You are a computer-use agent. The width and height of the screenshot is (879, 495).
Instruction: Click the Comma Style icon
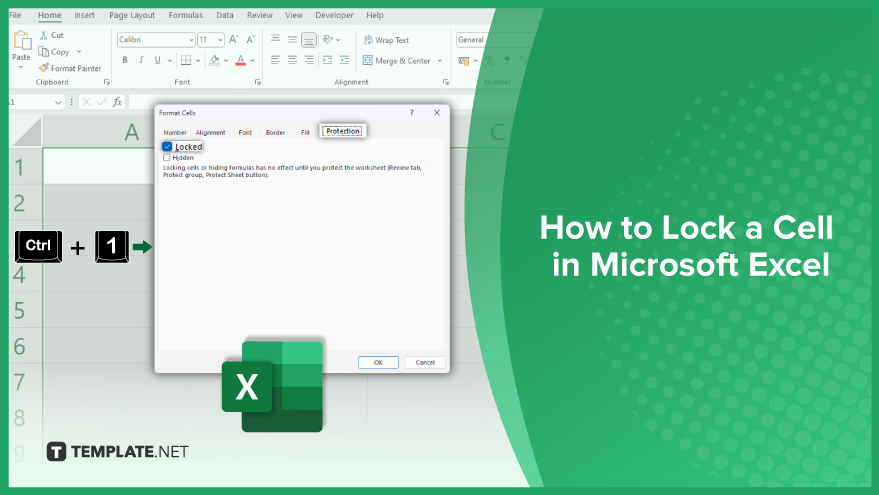pyautogui.click(x=507, y=61)
